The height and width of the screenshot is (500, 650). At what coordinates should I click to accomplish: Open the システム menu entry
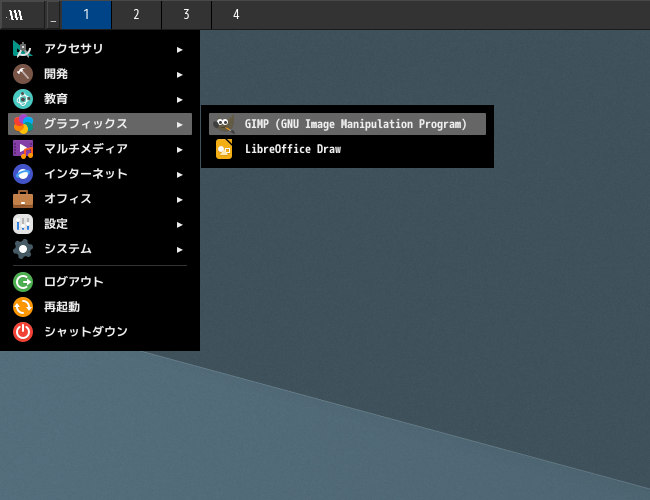tap(100, 249)
